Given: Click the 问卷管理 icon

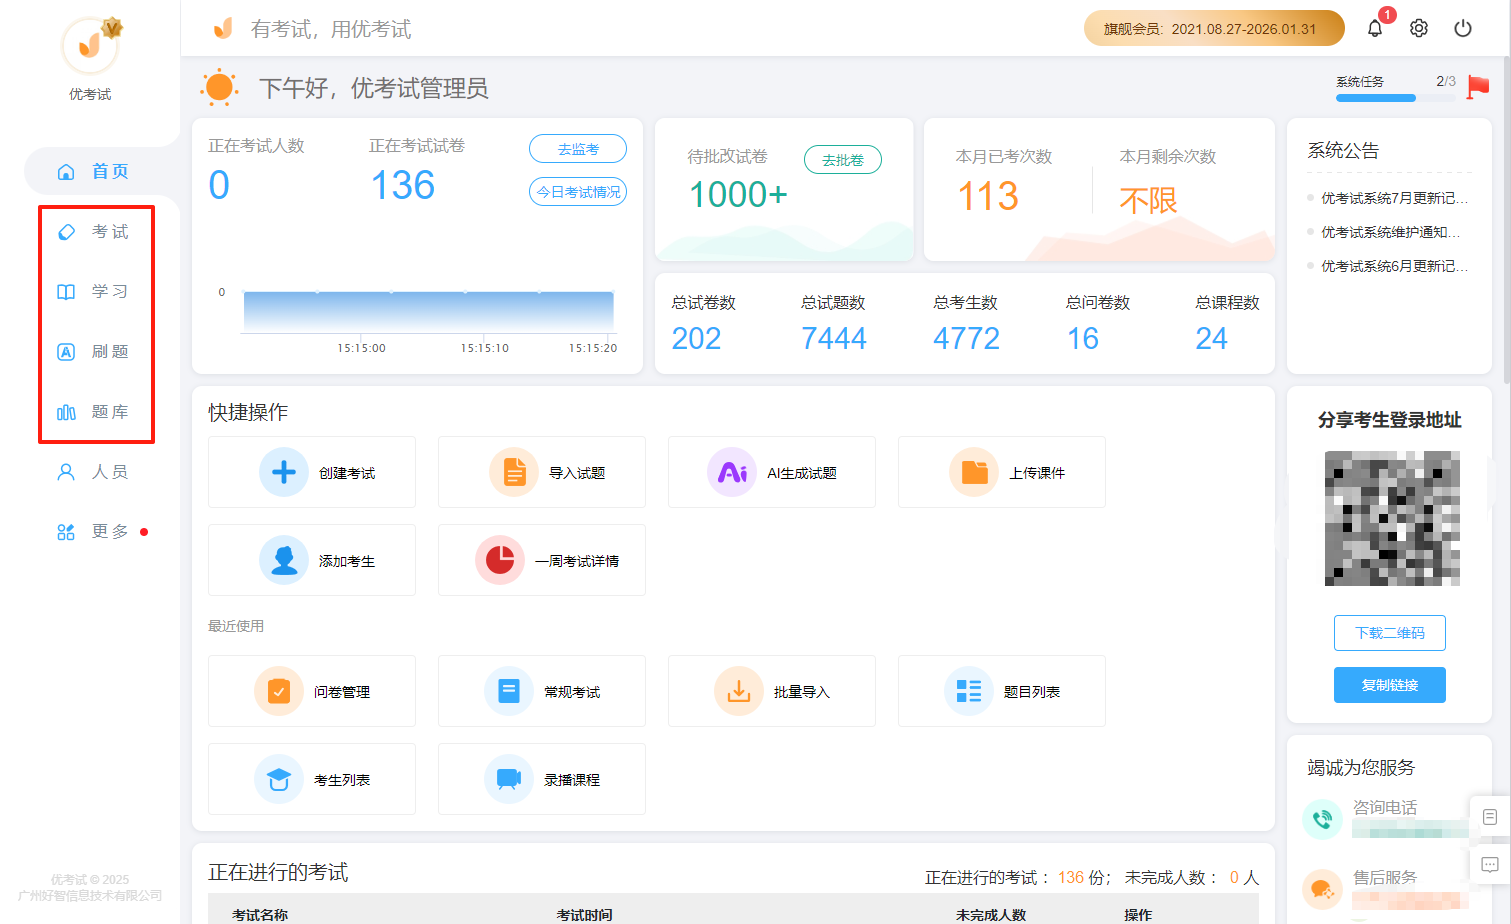Looking at the screenshot, I should 279,691.
